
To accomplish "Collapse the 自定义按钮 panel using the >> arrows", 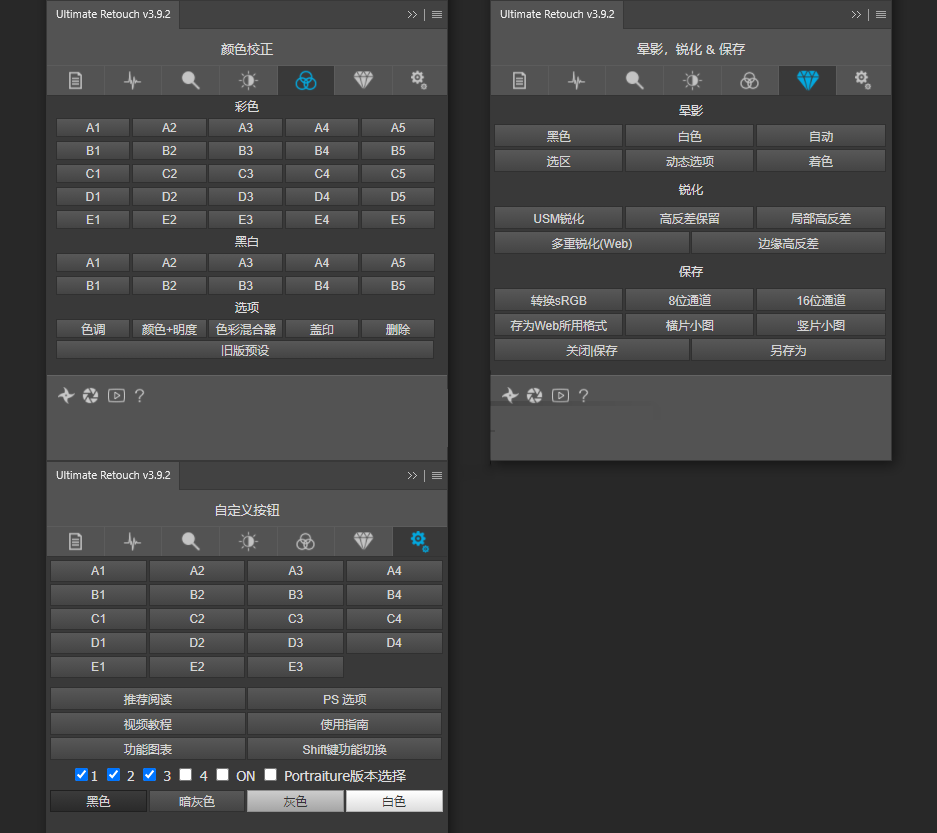I will pos(412,476).
